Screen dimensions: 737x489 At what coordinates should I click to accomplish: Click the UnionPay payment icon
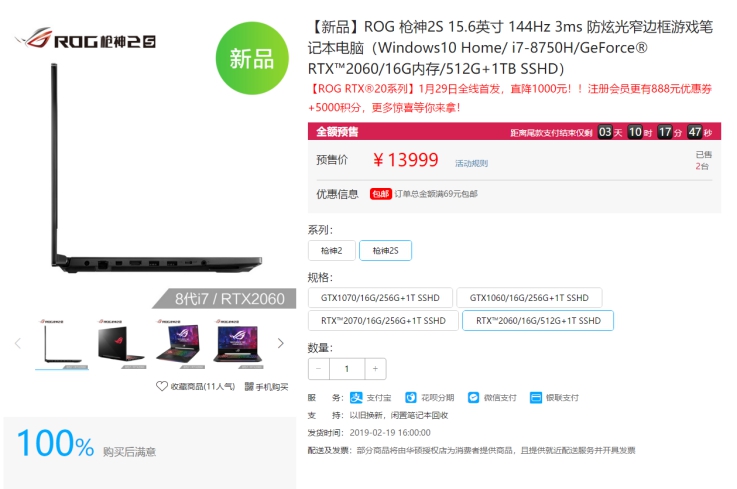536,397
